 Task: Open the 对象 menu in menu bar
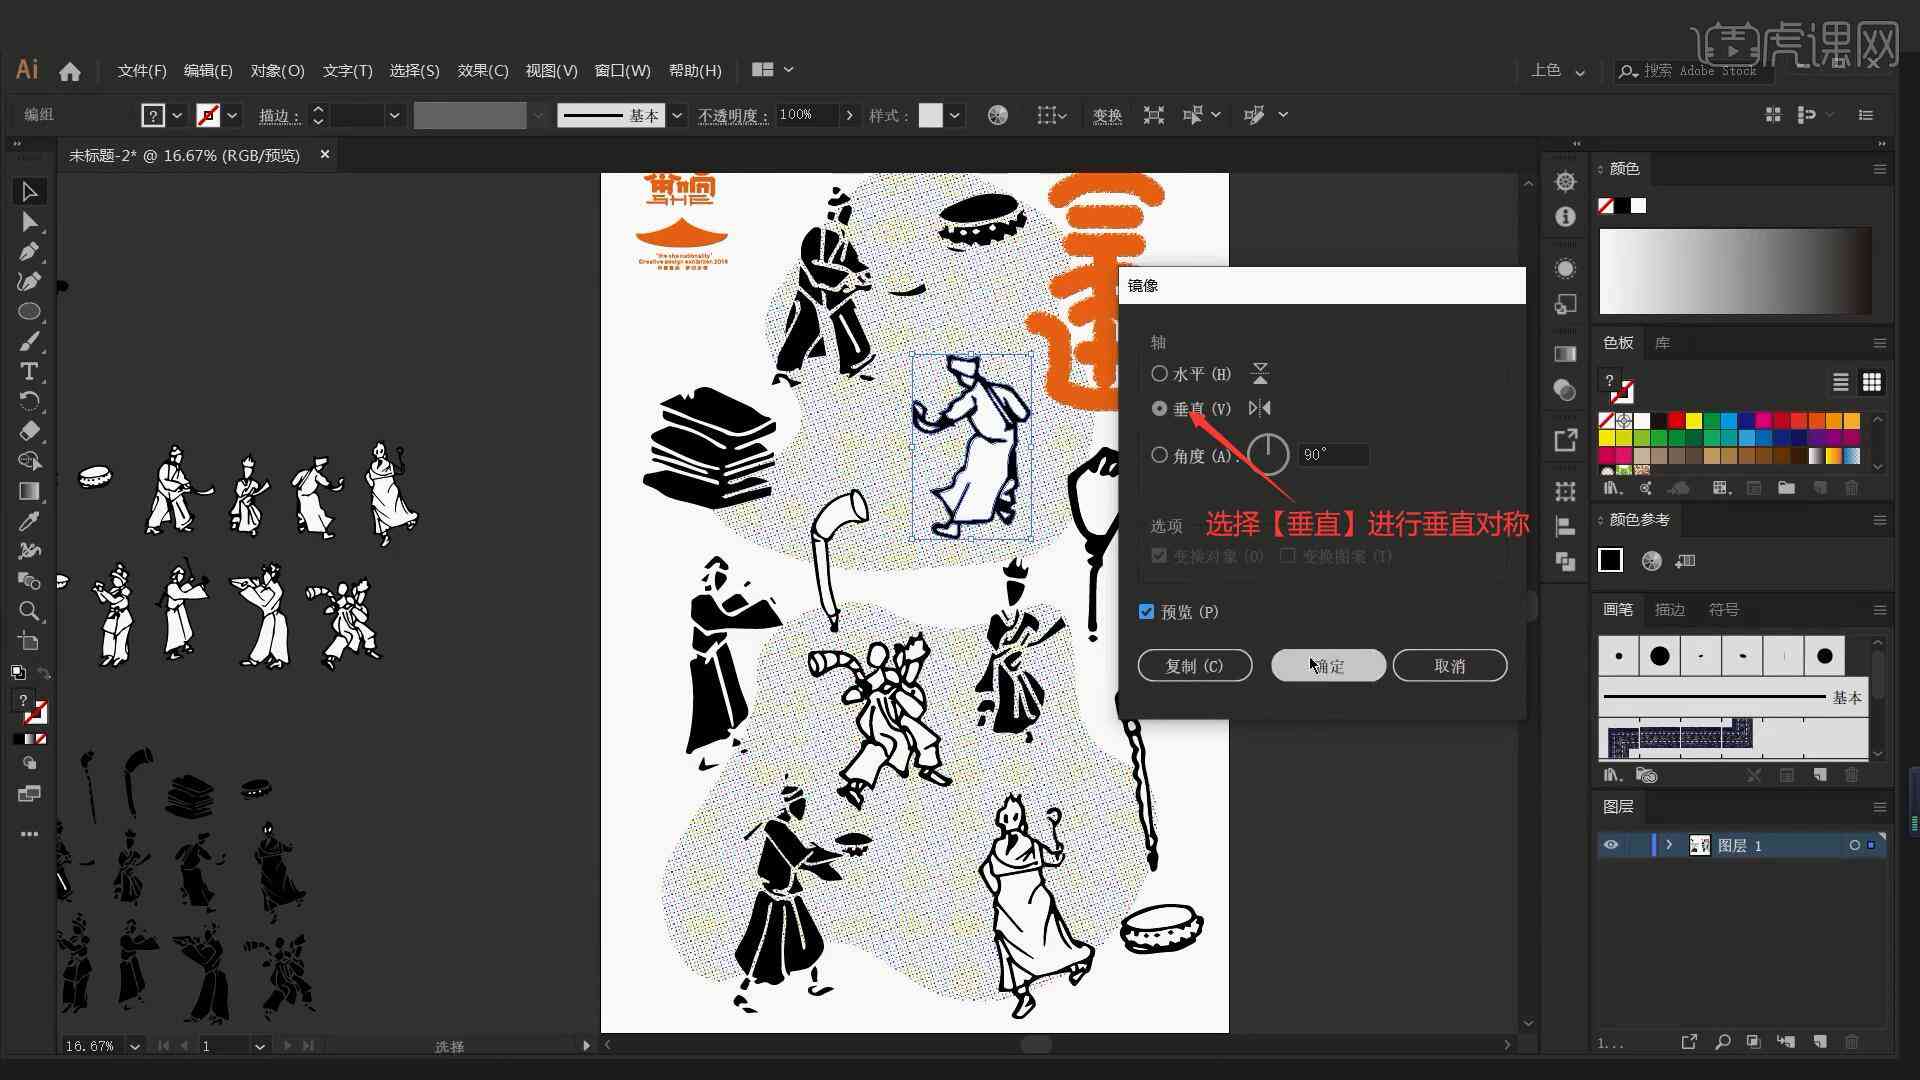[278, 70]
